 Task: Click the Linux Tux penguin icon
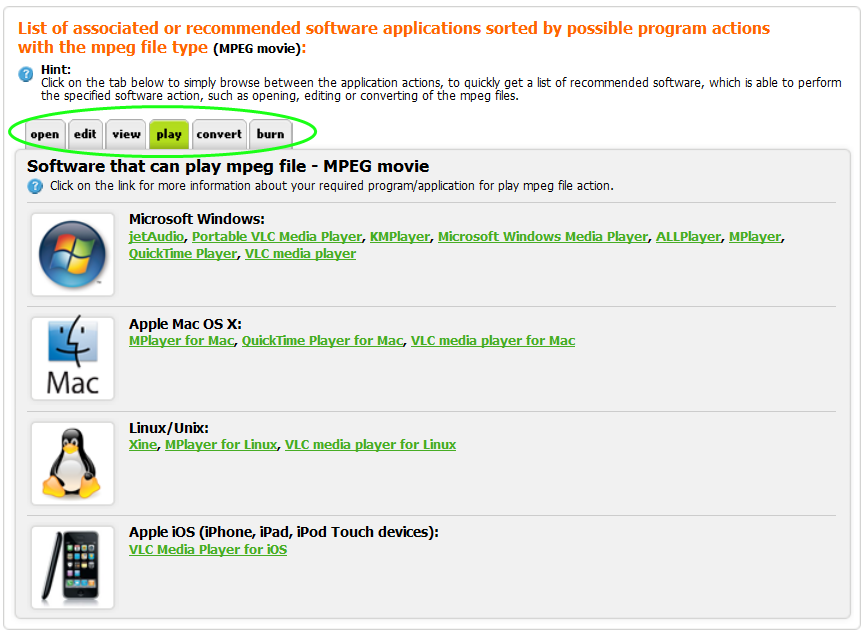(72, 463)
